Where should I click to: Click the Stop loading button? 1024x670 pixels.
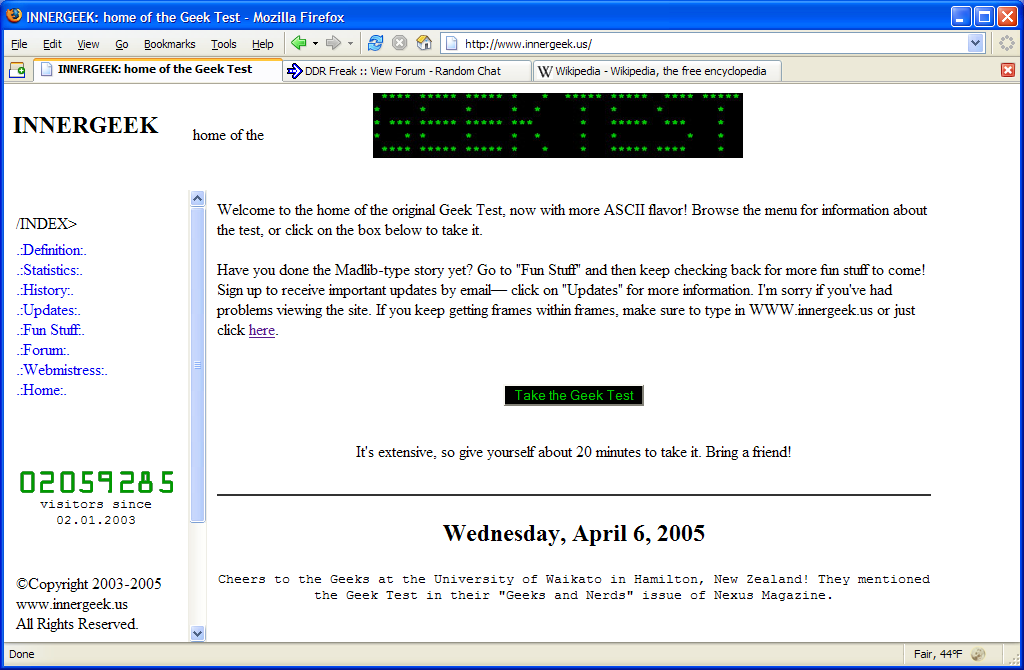[x=399, y=43]
